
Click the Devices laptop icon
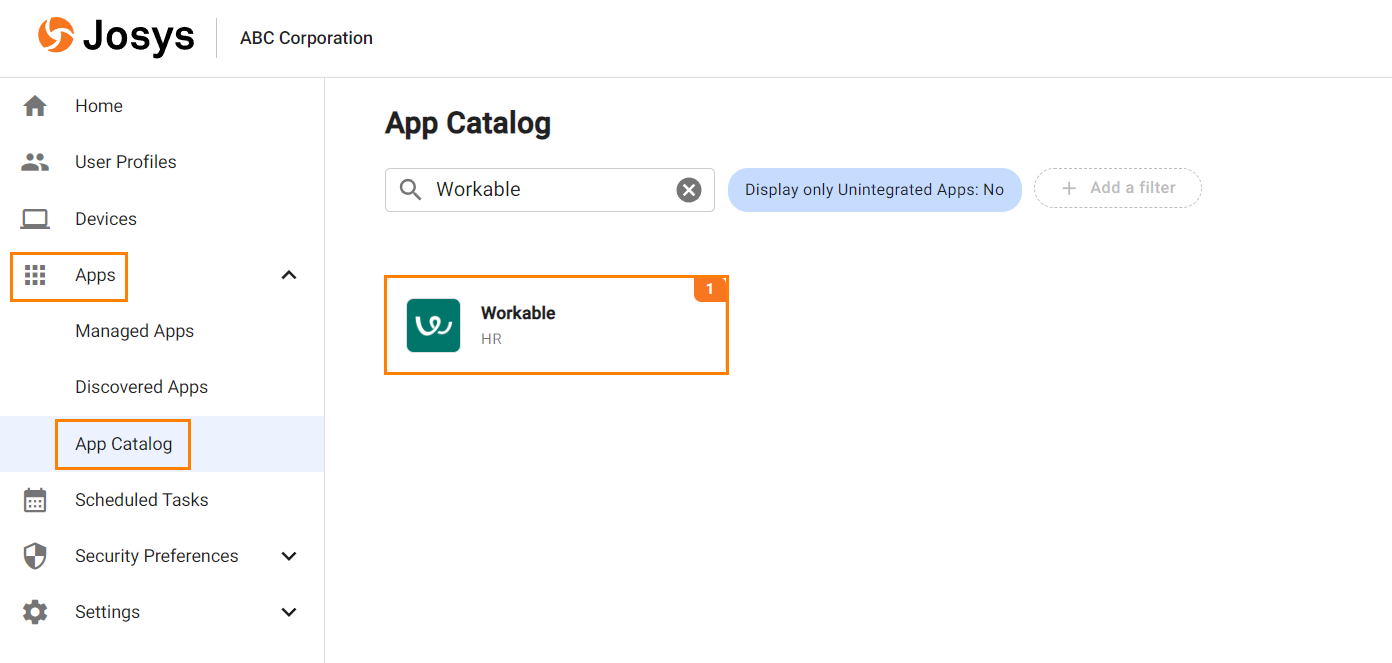coord(35,219)
